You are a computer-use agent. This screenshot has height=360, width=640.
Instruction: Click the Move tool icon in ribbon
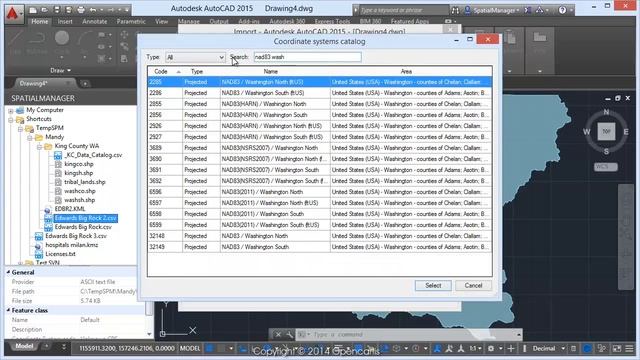coord(124,35)
